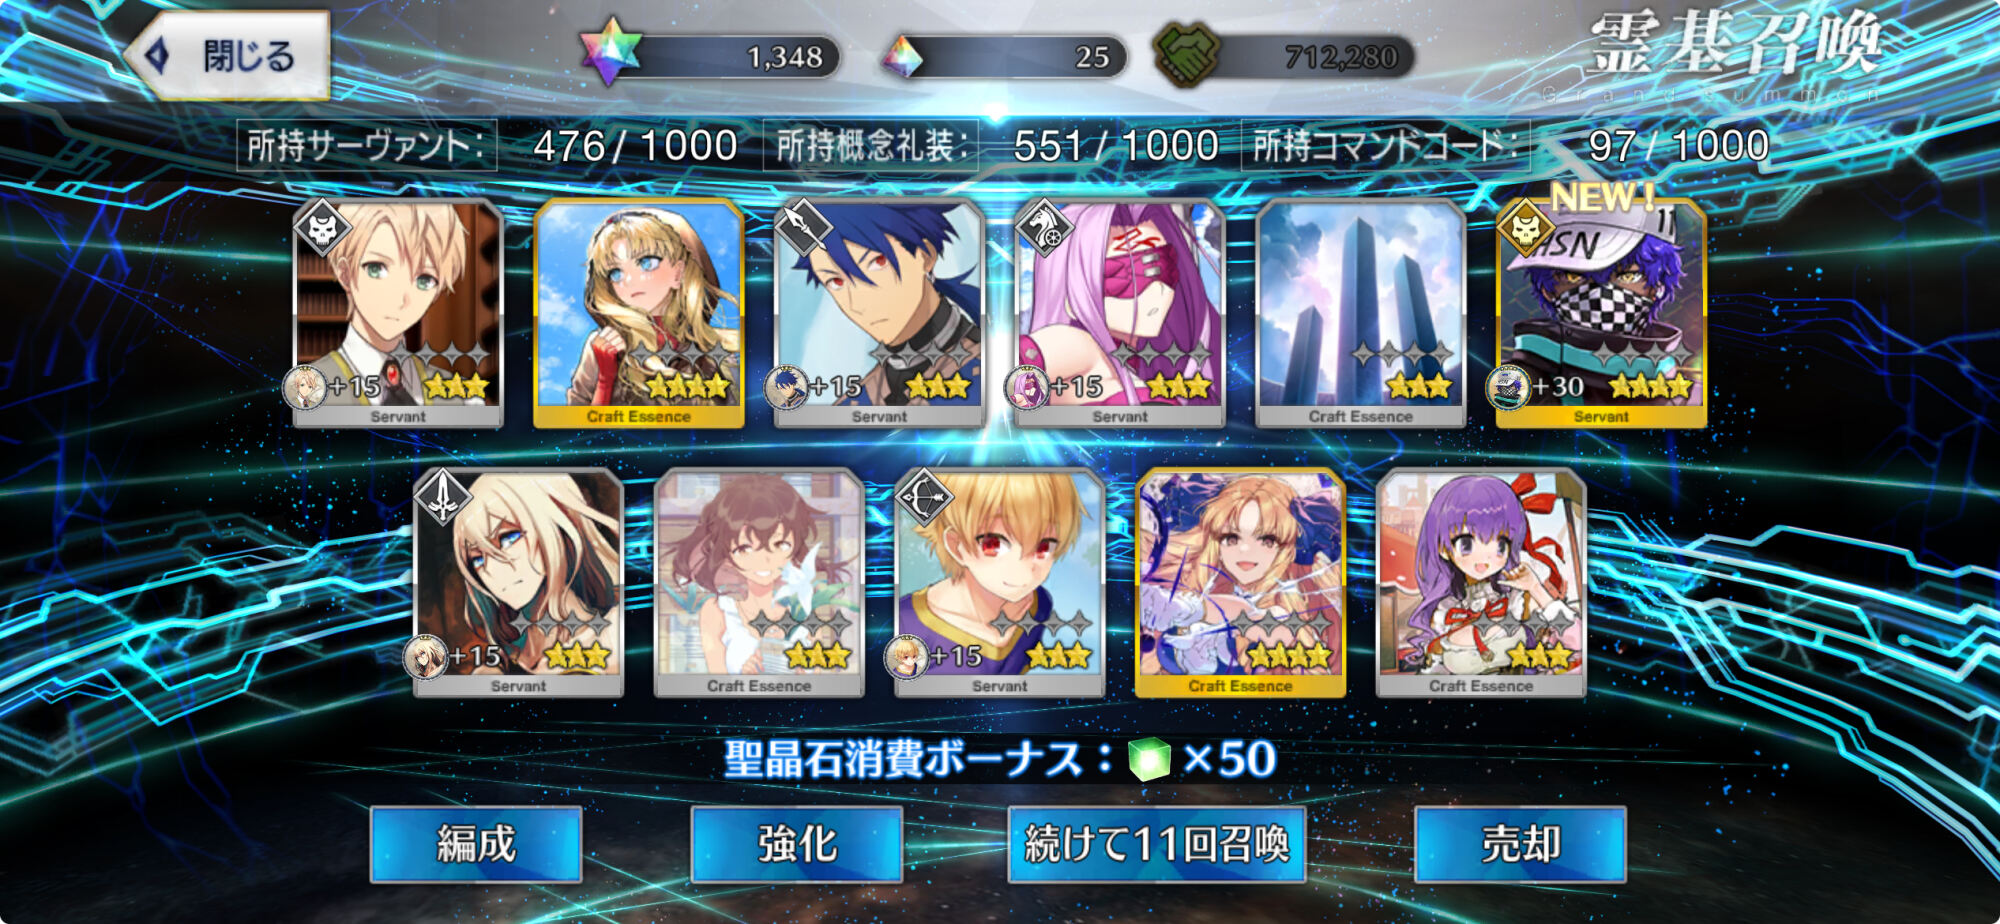Tap the skull class icon on blond servant card
The image size is (2000, 924).
click(x=322, y=229)
